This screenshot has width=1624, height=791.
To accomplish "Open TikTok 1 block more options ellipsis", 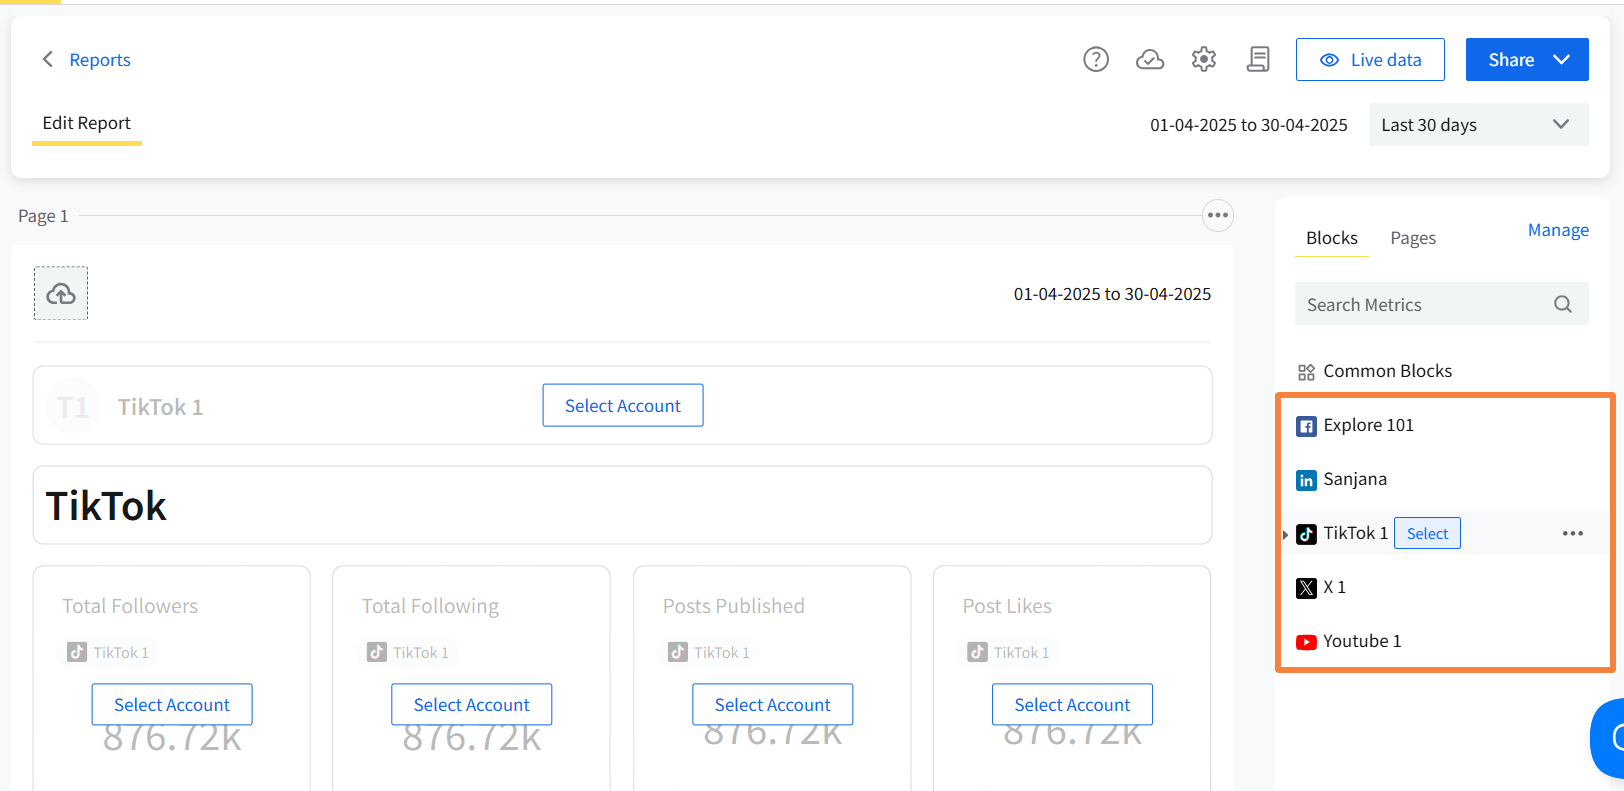I will tap(1572, 534).
